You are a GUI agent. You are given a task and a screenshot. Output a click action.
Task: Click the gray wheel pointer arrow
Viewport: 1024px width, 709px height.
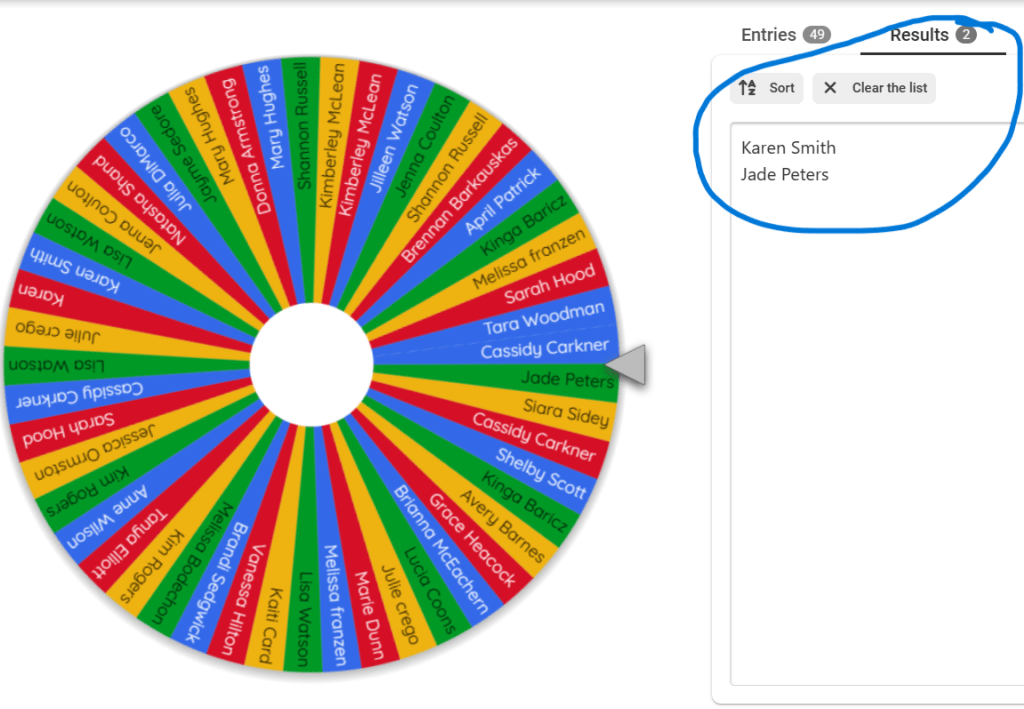point(627,365)
